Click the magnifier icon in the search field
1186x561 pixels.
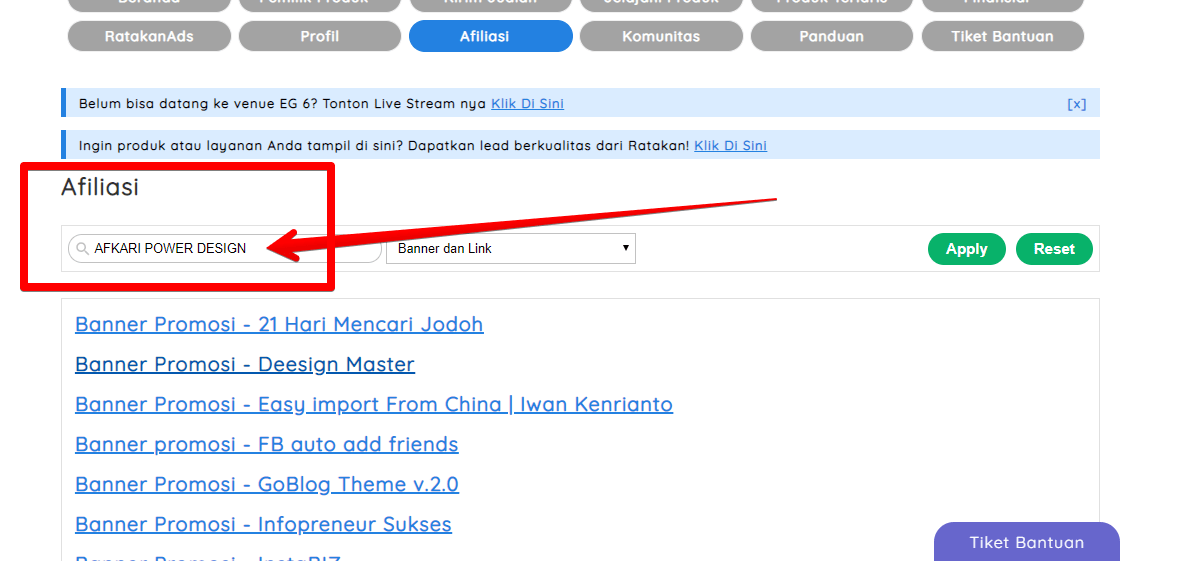(82, 249)
